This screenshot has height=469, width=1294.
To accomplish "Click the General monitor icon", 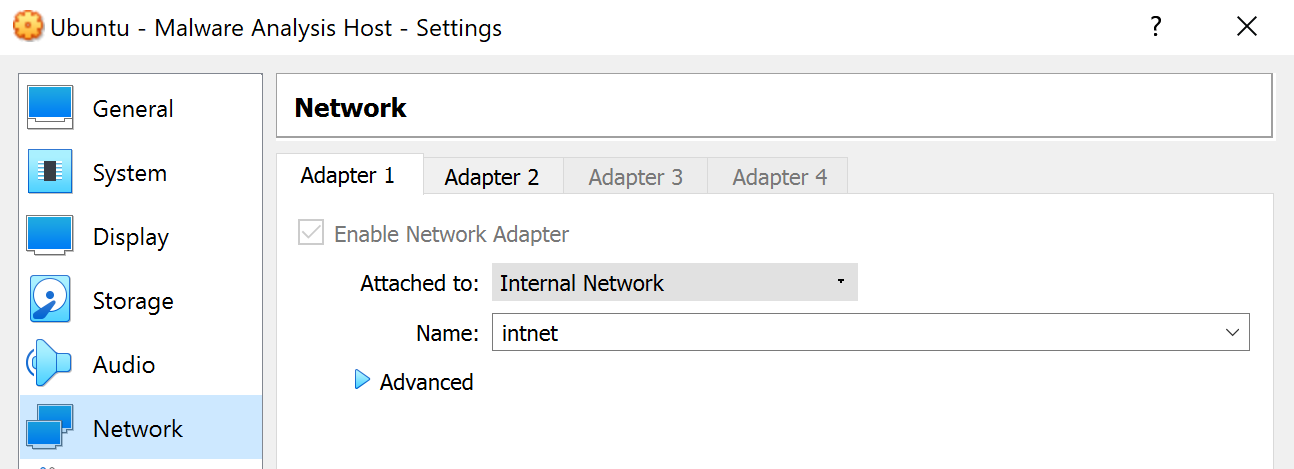I will 50,108.
